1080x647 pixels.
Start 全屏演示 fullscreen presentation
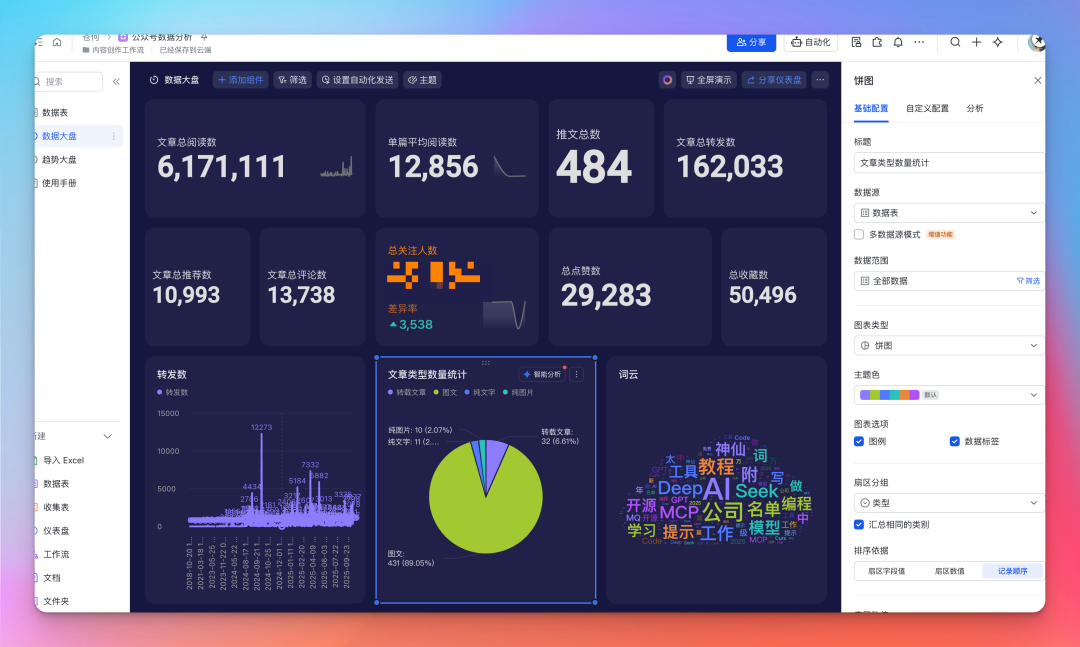pyautogui.click(x=709, y=80)
